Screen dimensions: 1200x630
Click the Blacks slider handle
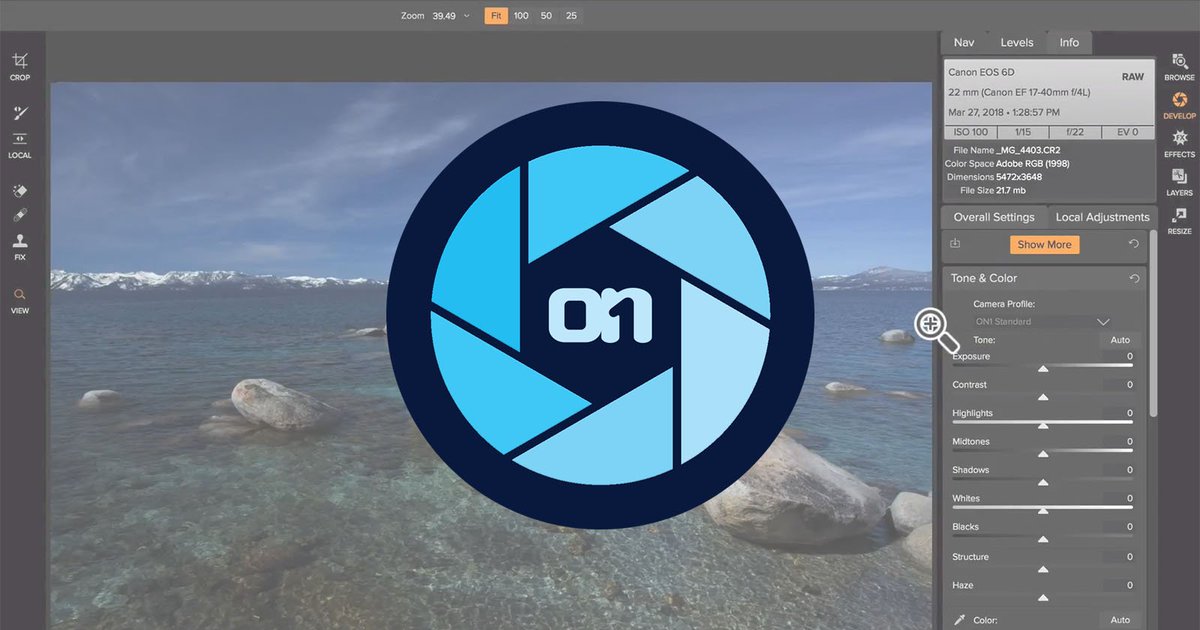(1043, 540)
